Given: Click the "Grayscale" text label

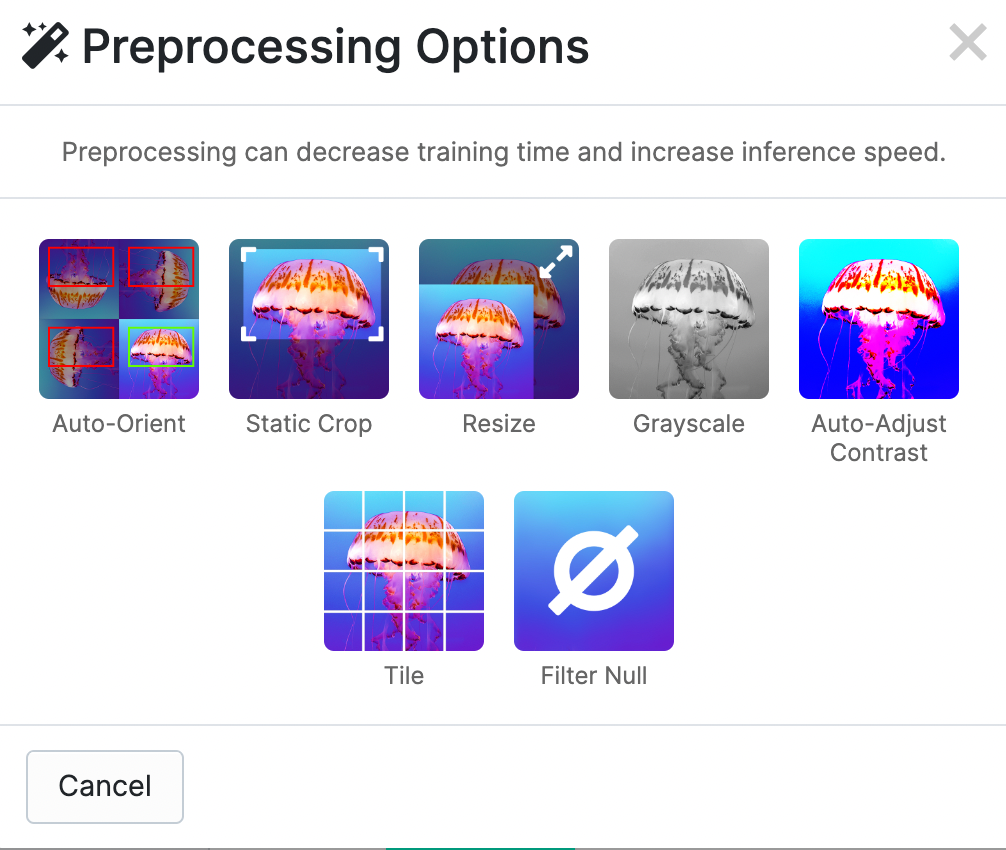Looking at the screenshot, I should (x=688, y=424).
